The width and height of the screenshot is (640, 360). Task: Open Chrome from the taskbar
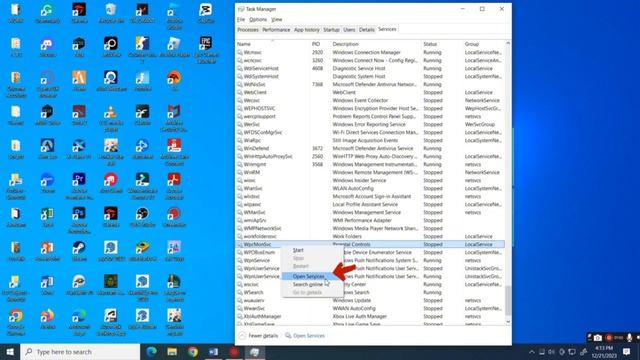click(193, 352)
